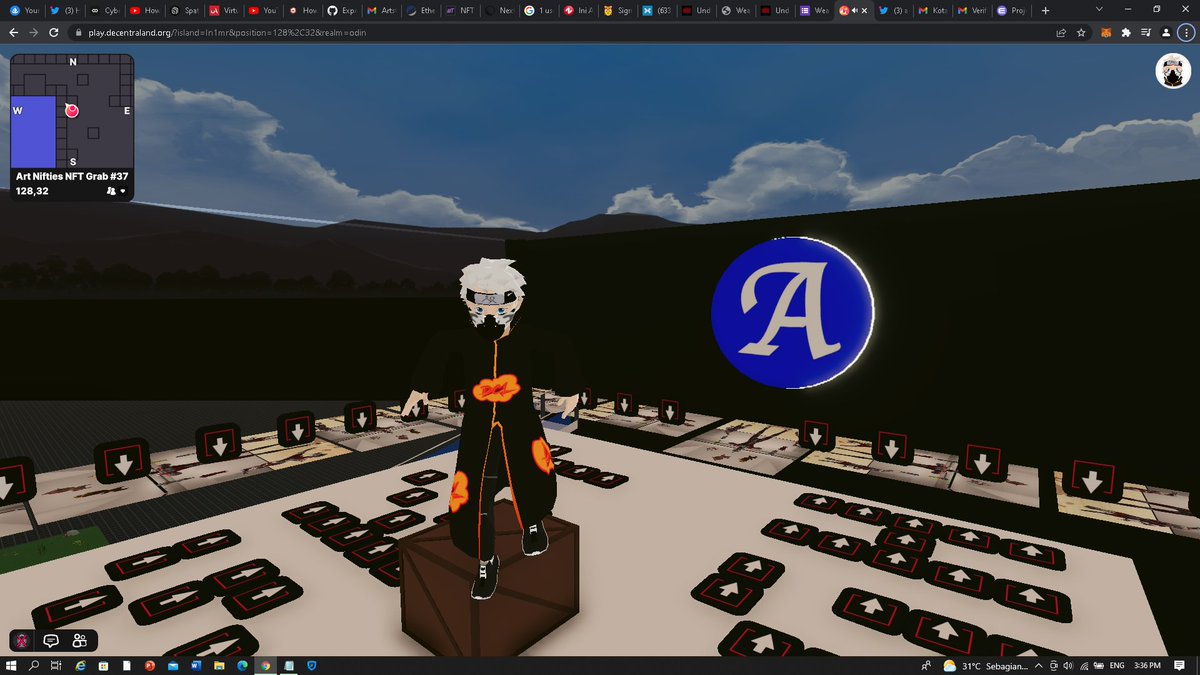Switch to the Kotc Gmail tab
This screenshot has width=1200, height=675.
(931, 10)
